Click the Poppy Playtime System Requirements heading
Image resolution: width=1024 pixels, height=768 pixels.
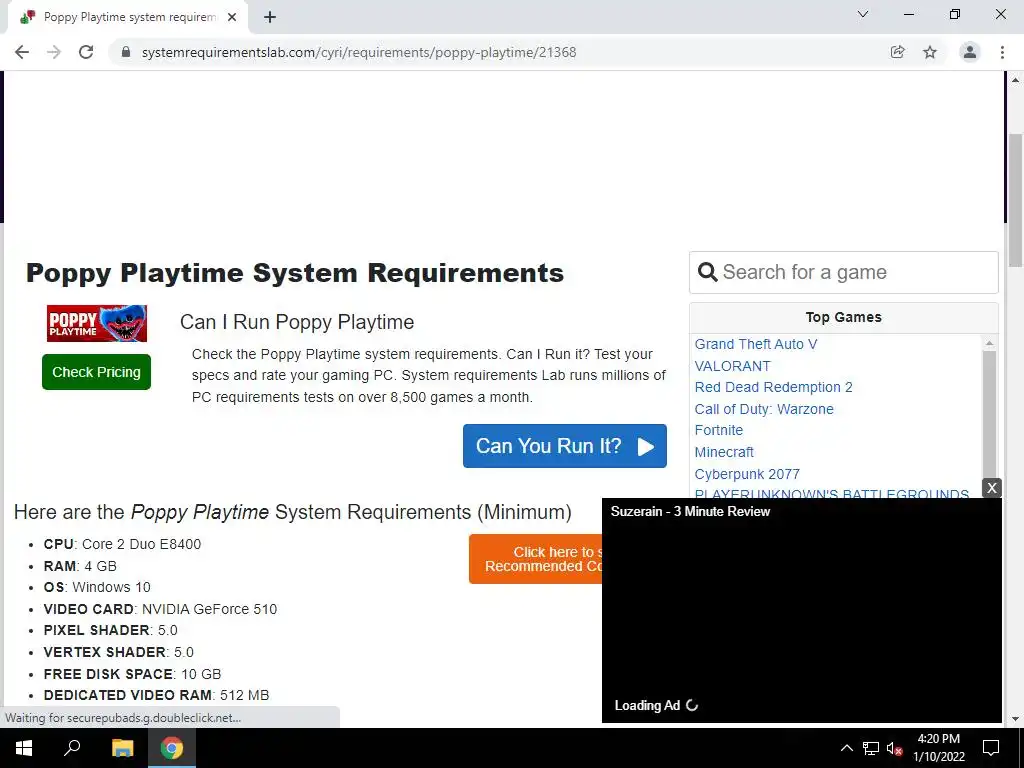(295, 273)
